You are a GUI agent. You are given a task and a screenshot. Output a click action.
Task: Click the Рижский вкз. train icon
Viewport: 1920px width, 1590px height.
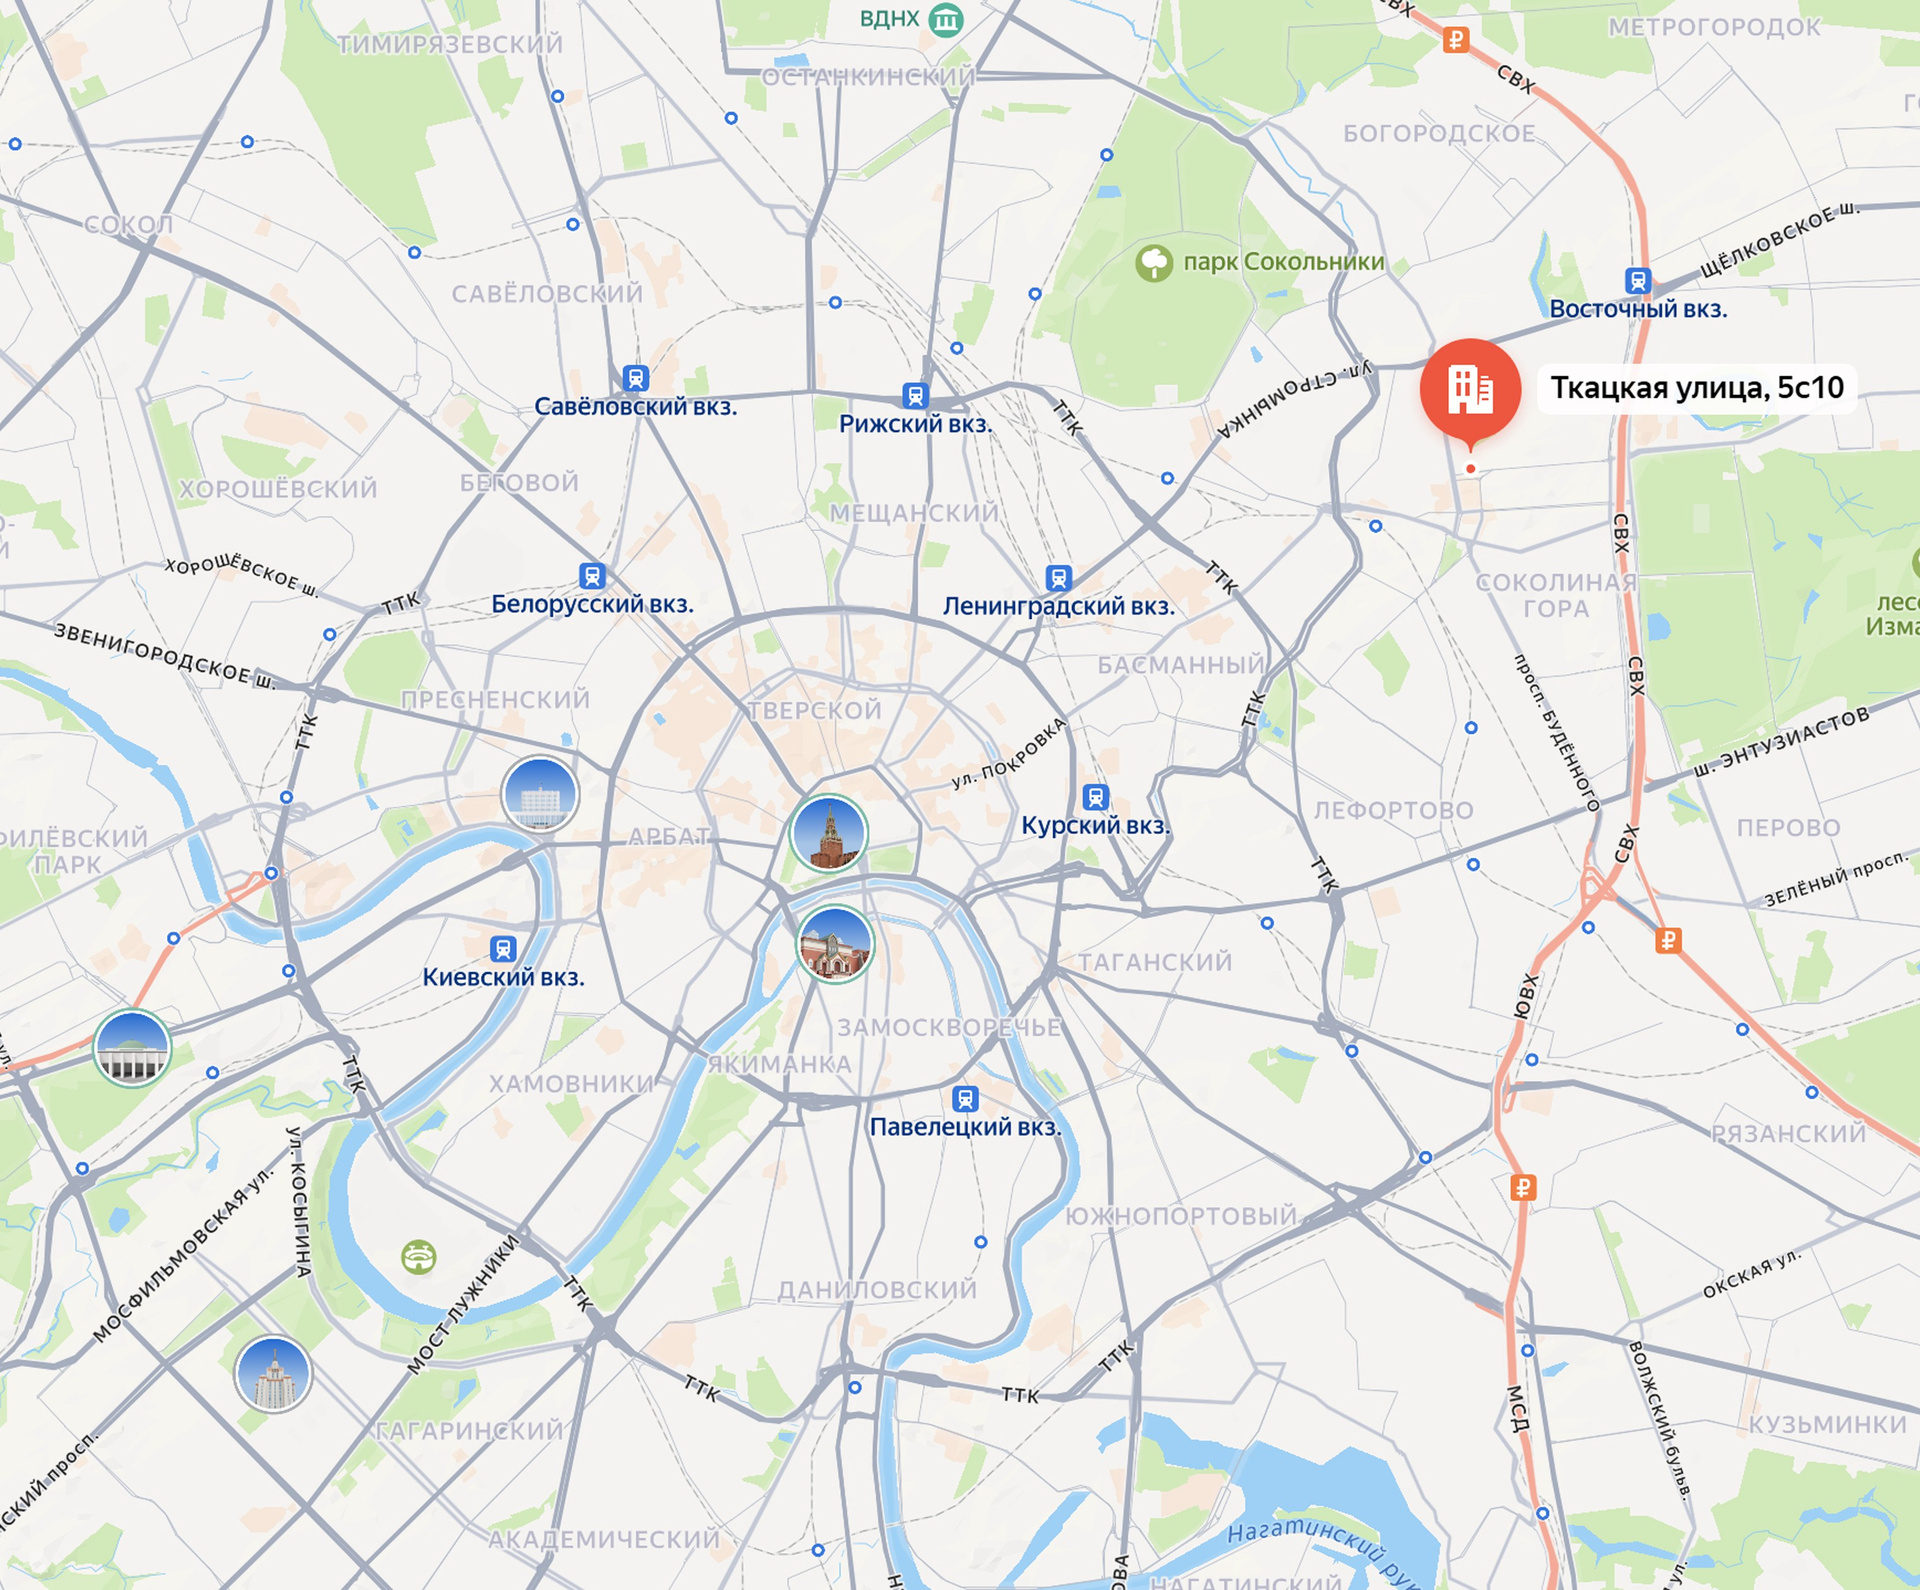pyautogui.click(x=915, y=396)
